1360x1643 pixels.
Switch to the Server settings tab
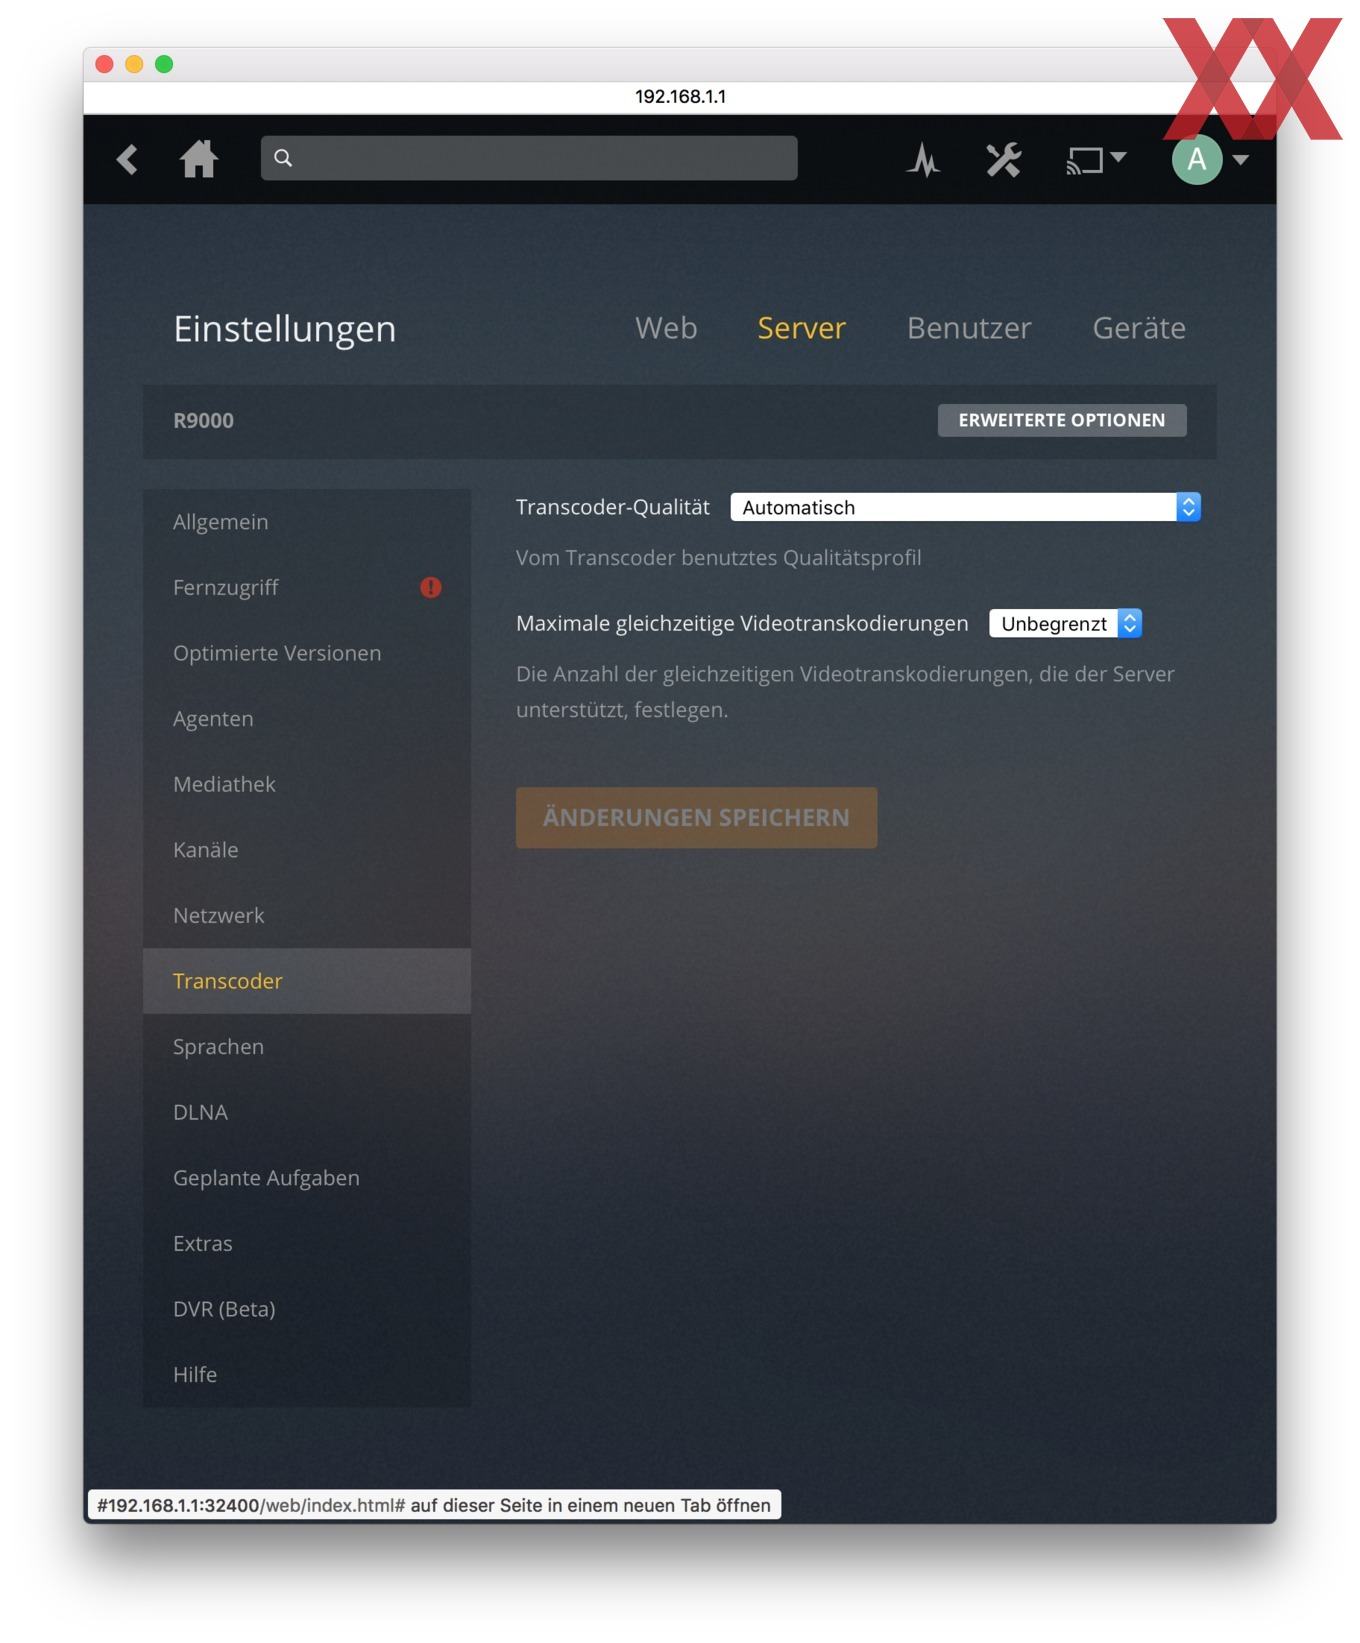(801, 328)
